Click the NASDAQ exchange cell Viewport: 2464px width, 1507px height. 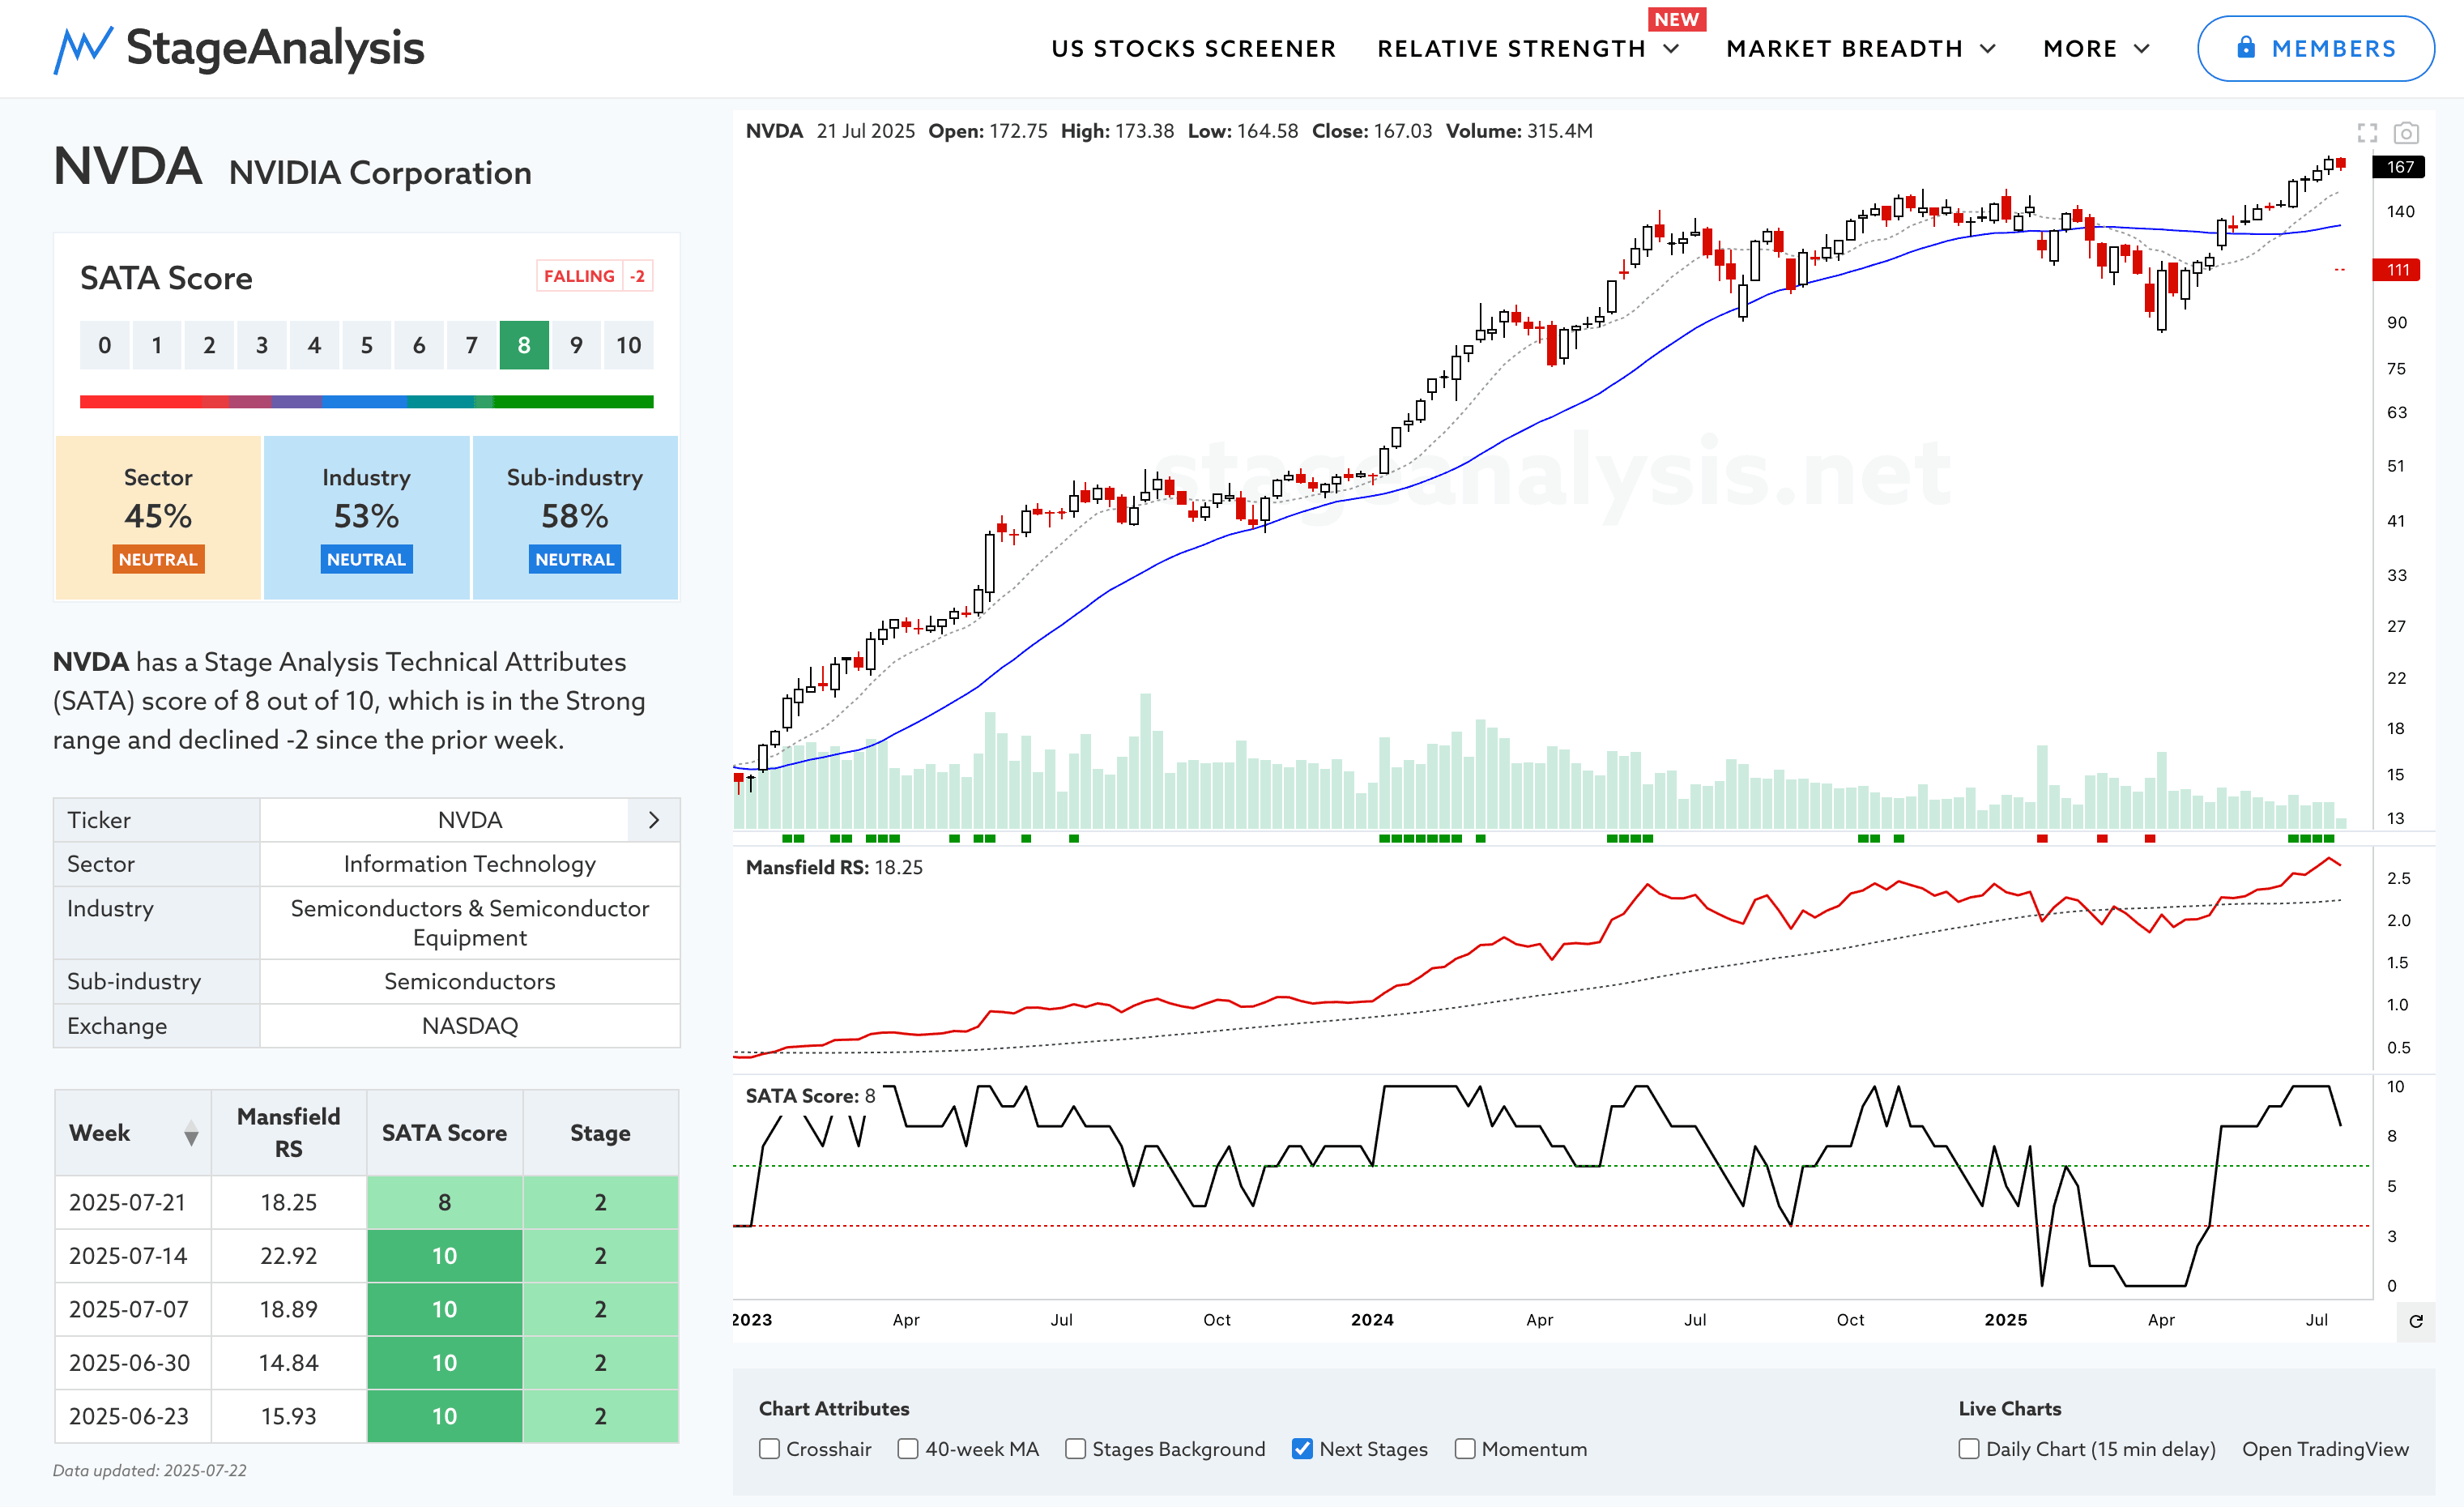point(470,1026)
